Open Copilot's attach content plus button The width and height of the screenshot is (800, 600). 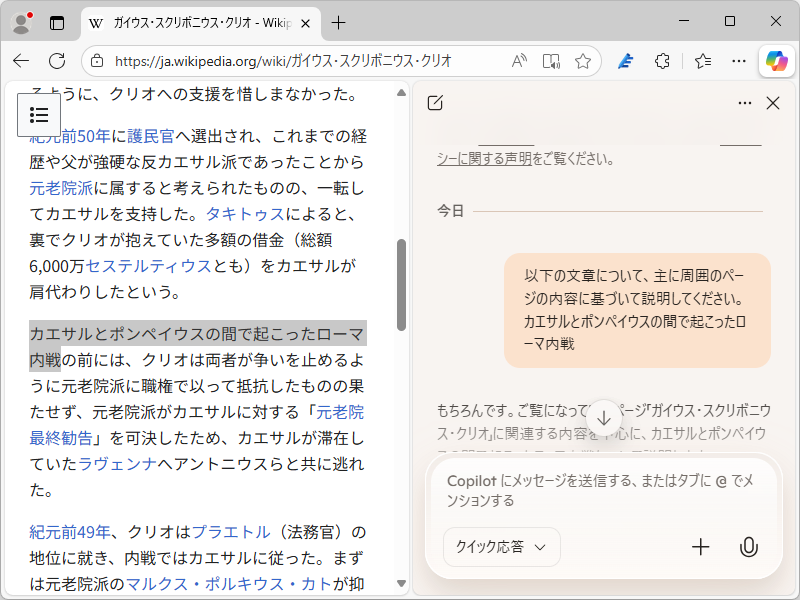click(x=701, y=547)
